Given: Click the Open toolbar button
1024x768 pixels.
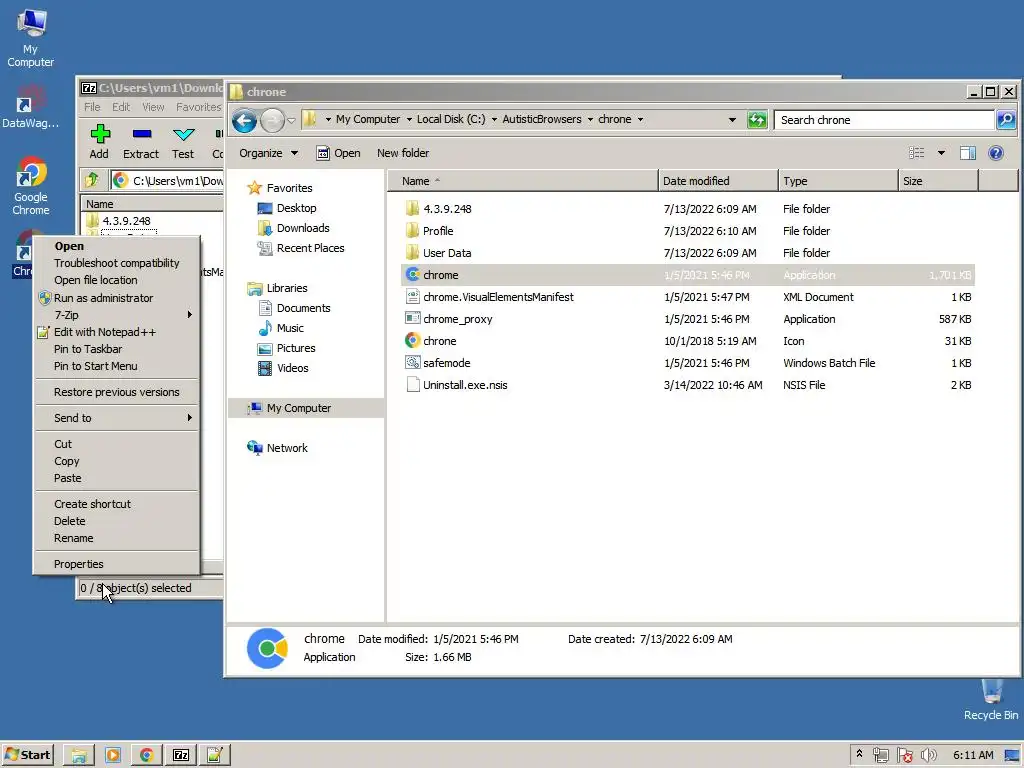Looking at the screenshot, I should tap(338, 153).
